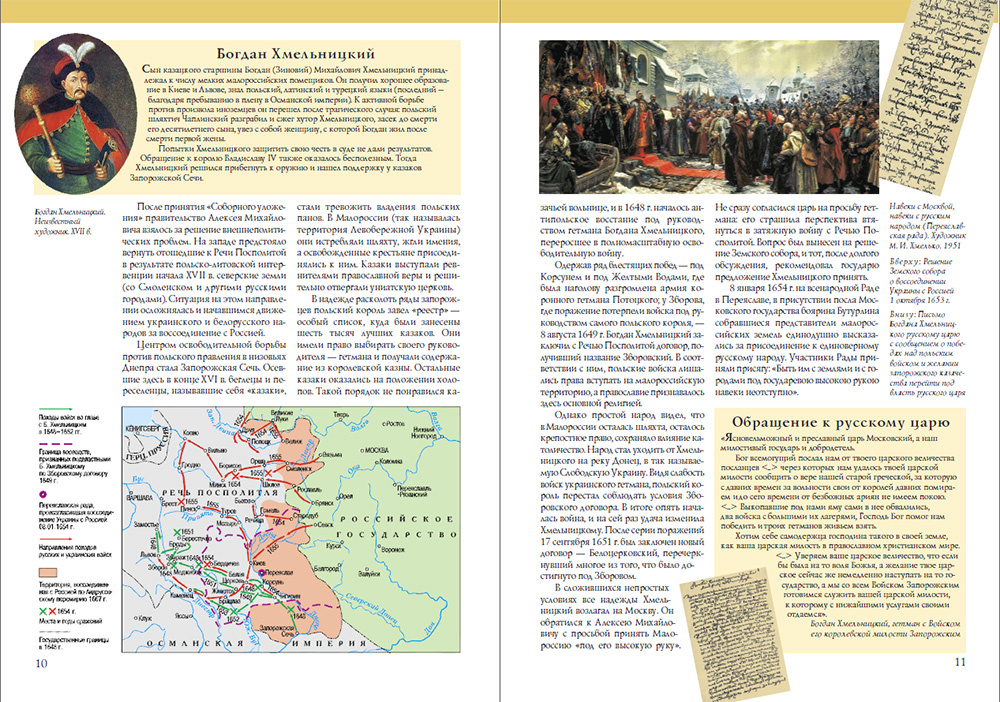This screenshot has width=1000, height=702.
Task: Click the purple dashed line legend symbol
Action: [55, 444]
